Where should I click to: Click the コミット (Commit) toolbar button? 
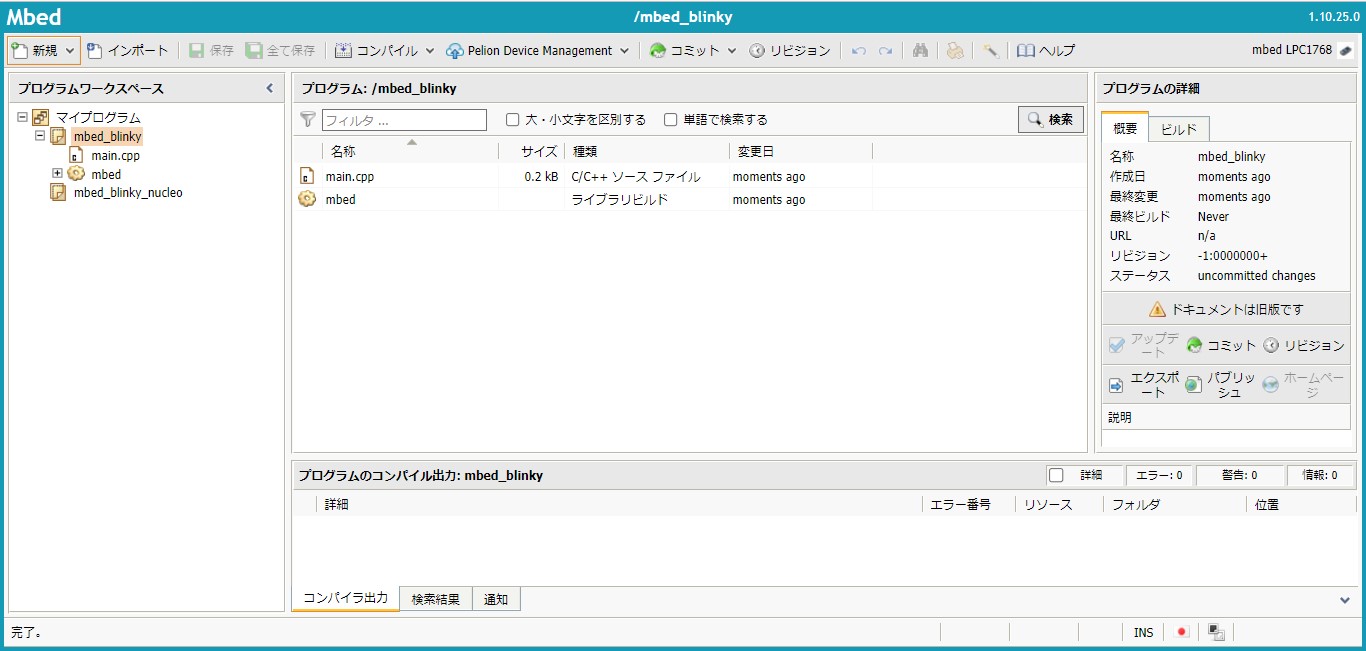pyautogui.click(x=685, y=50)
